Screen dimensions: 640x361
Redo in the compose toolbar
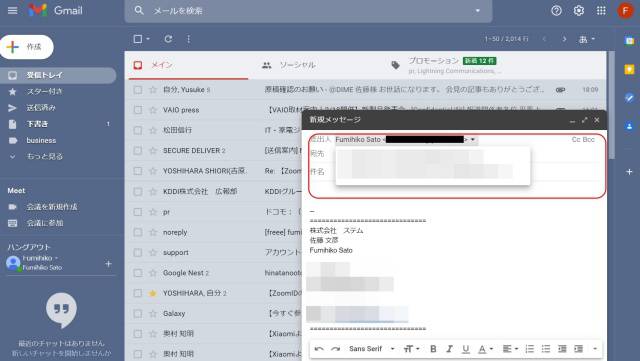click(336, 349)
